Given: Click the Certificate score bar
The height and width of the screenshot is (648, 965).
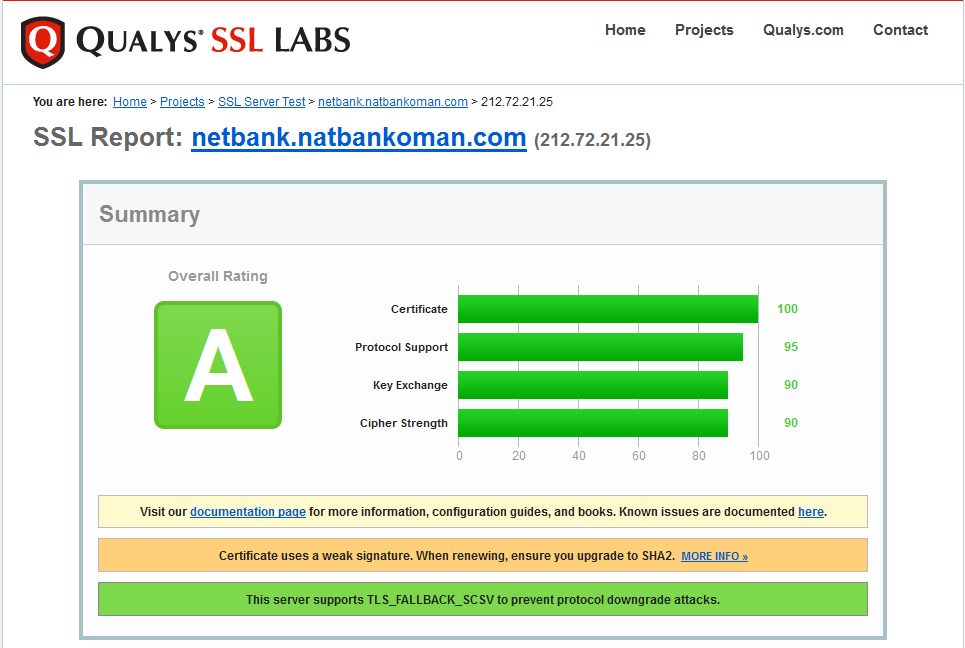Looking at the screenshot, I should click(x=608, y=309).
